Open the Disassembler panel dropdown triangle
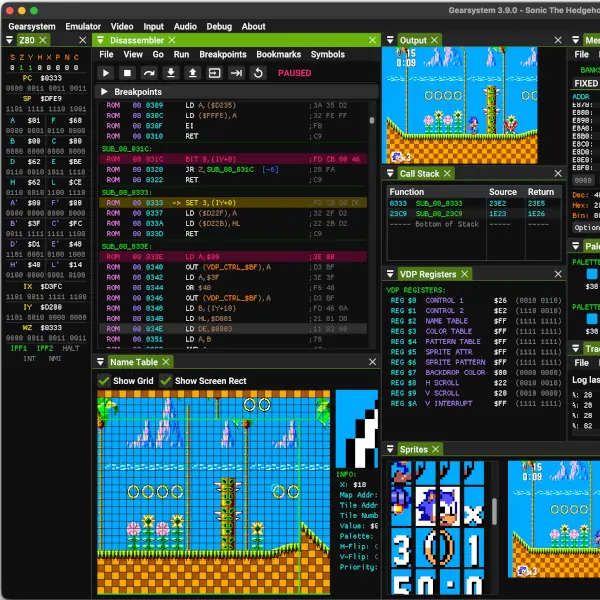Screen dimensions: 600x600 coord(100,40)
